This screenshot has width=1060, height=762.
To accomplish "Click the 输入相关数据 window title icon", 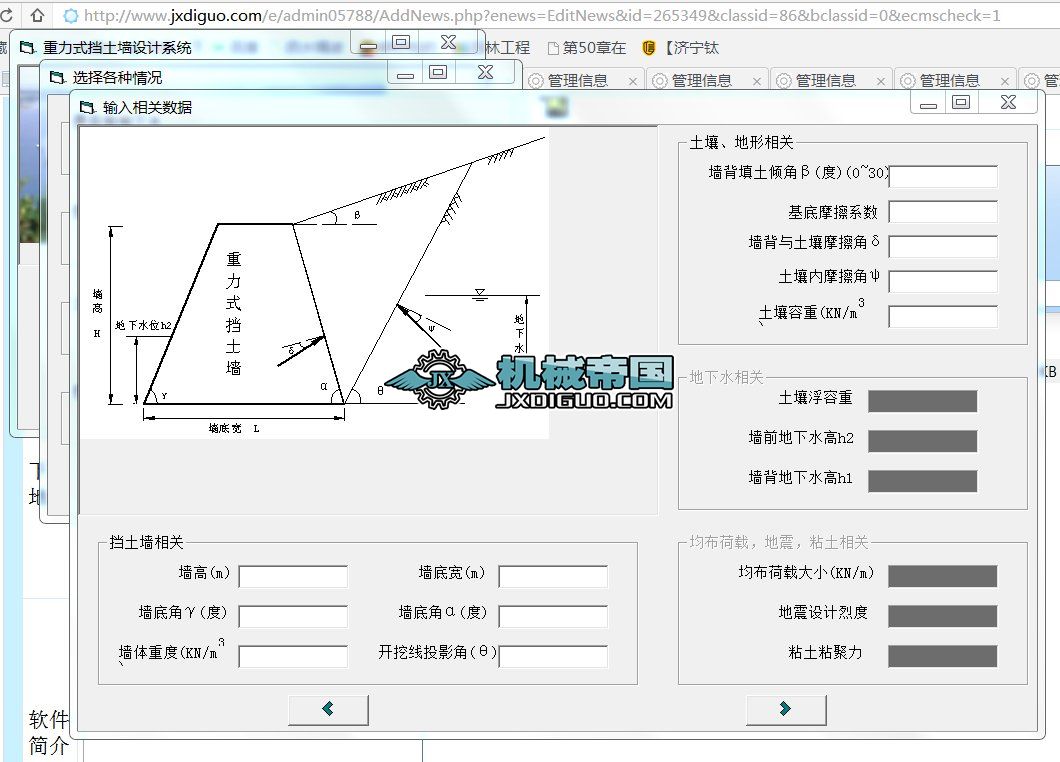I will pyautogui.click(x=88, y=108).
